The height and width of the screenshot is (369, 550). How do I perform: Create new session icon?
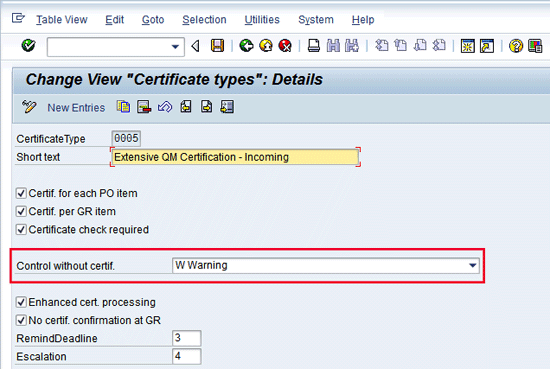[467, 46]
